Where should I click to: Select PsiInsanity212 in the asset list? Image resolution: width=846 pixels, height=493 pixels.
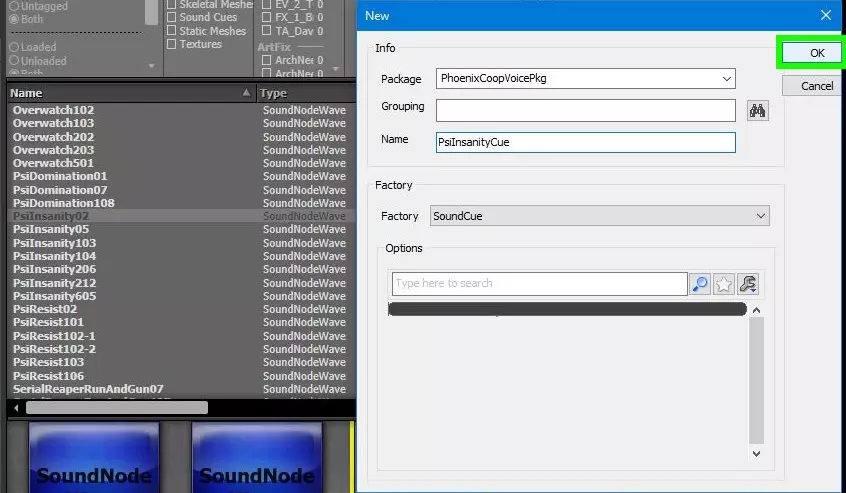pyautogui.click(x=54, y=283)
